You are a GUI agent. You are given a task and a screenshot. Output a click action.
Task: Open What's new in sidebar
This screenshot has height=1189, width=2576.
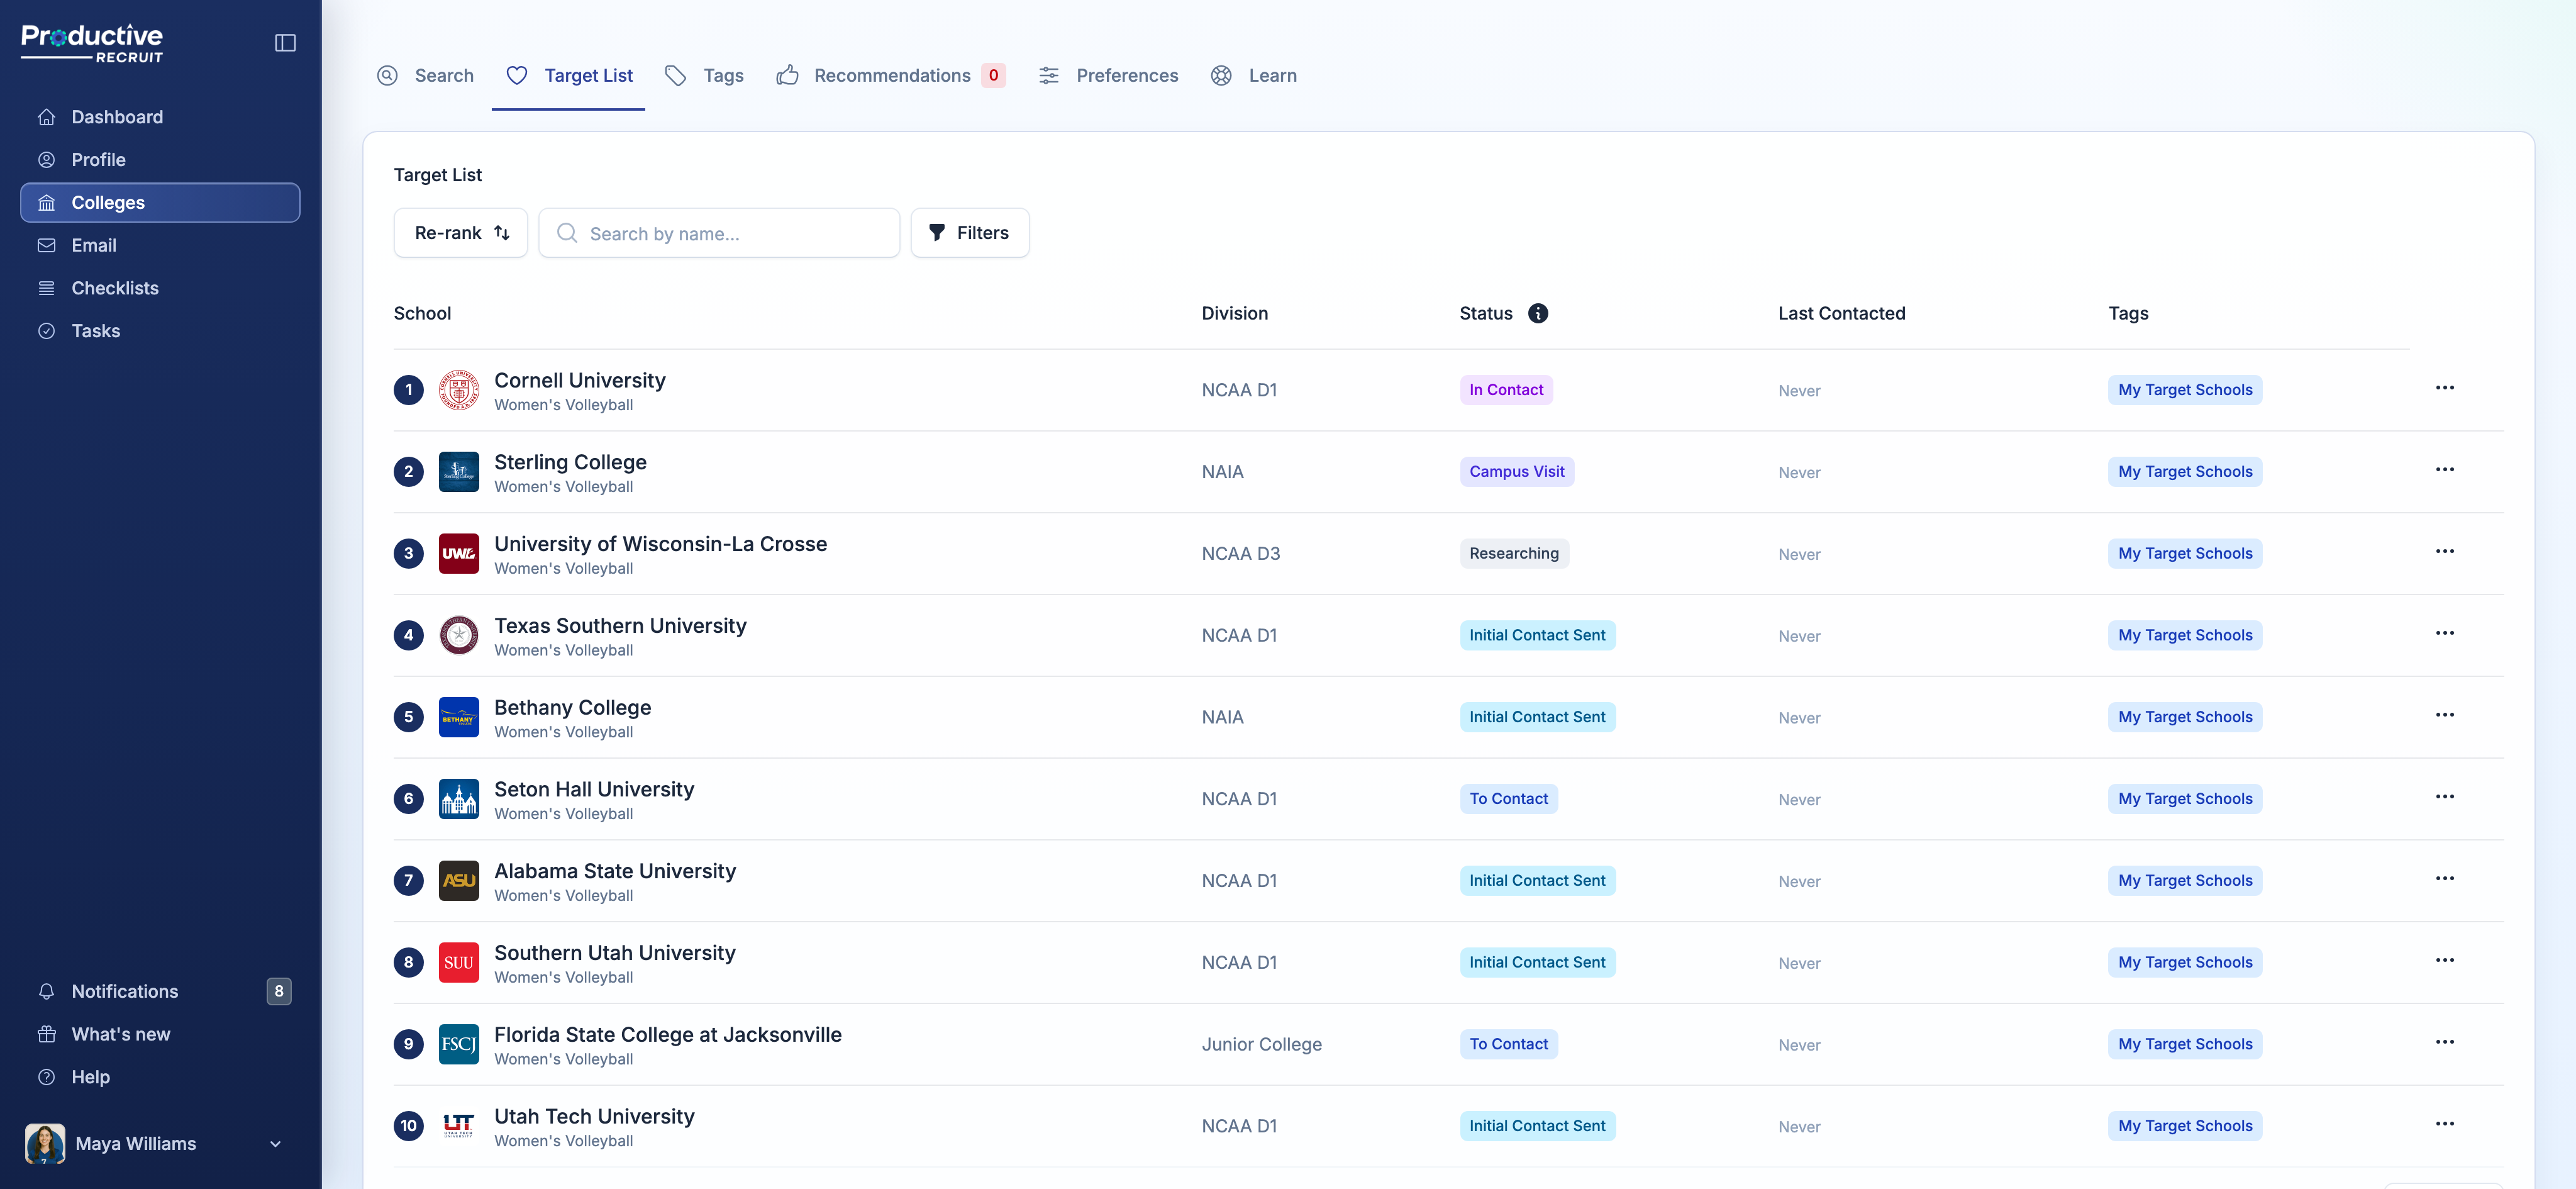point(160,1034)
